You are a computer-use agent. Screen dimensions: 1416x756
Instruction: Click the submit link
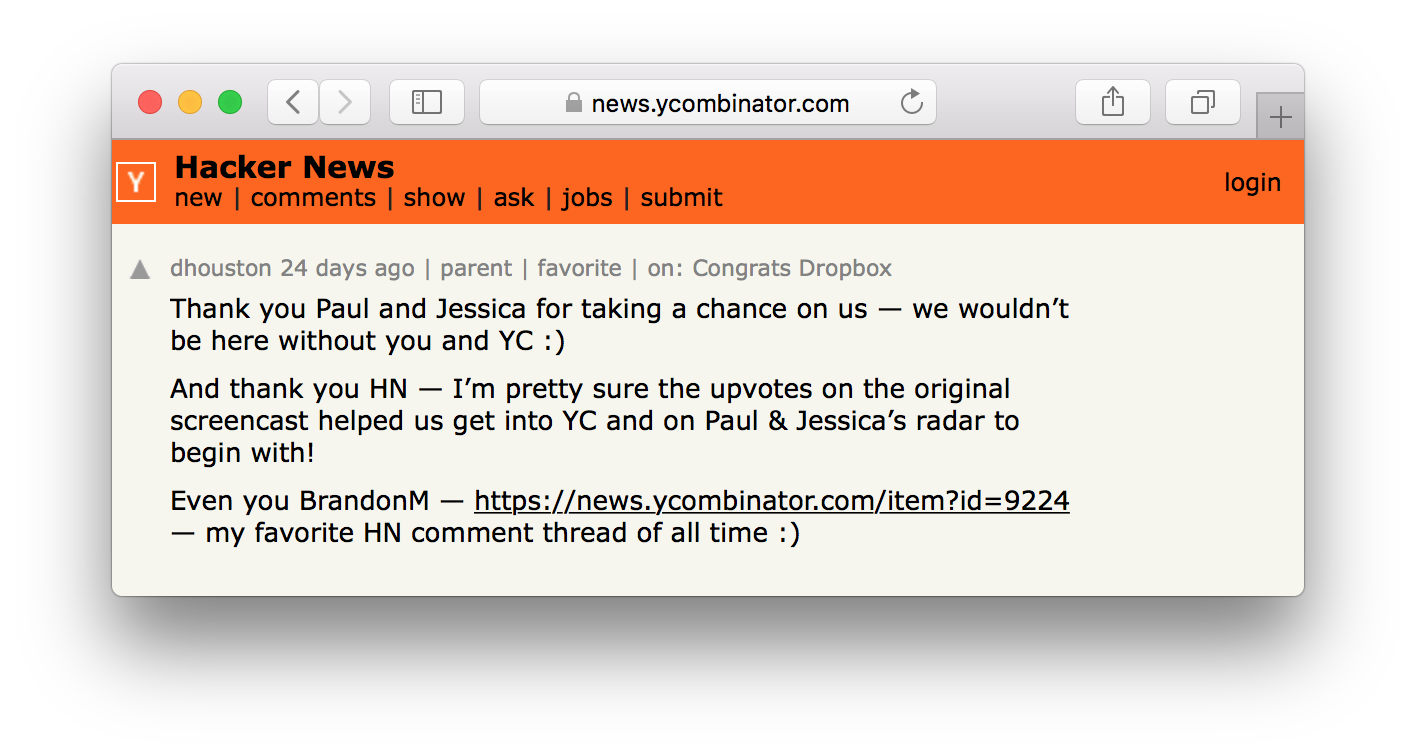681,198
